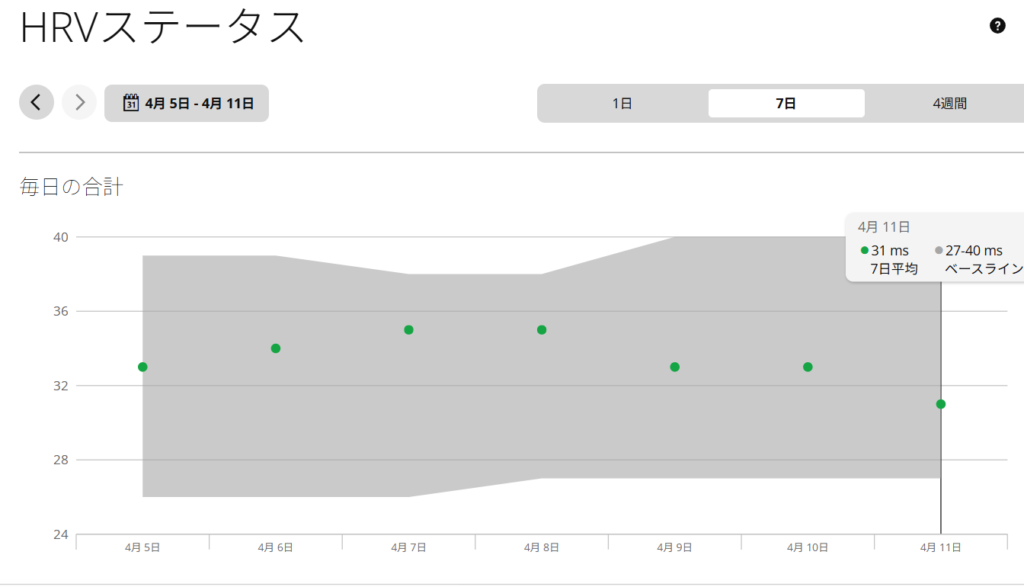Click the help question mark icon
The width and height of the screenshot is (1024, 587).
coord(997,26)
